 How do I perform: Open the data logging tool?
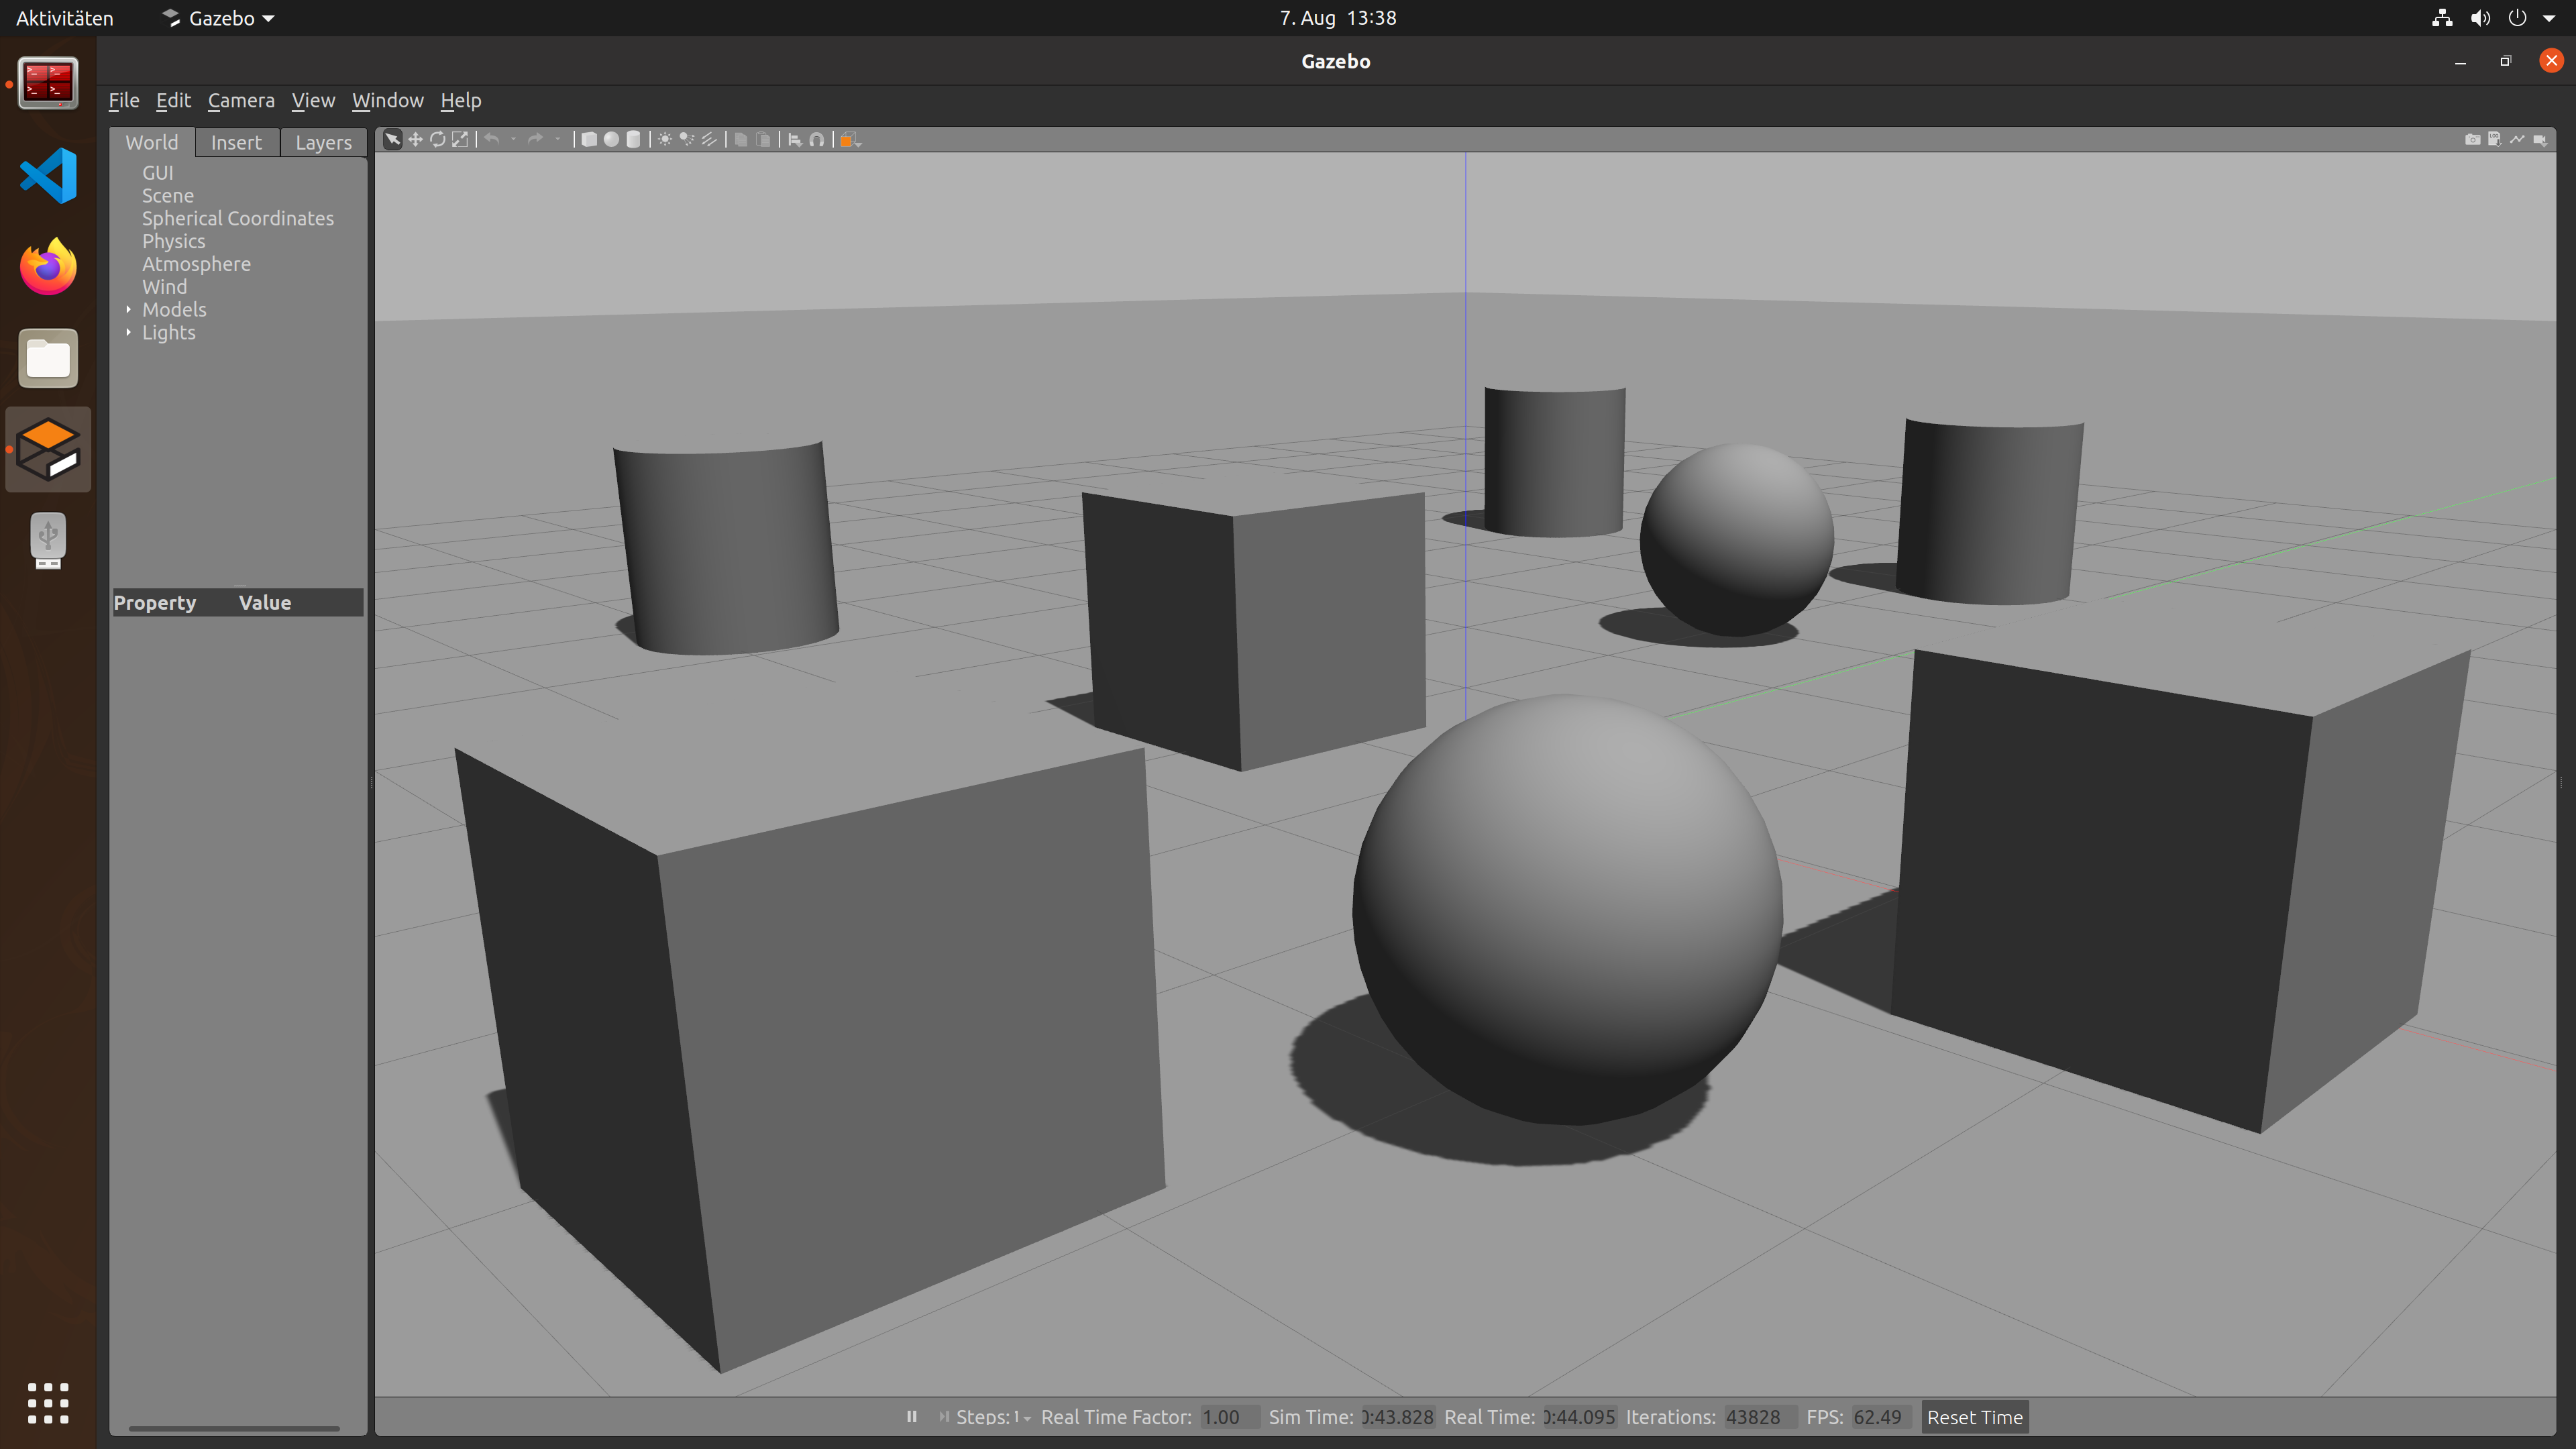[x=2494, y=140]
